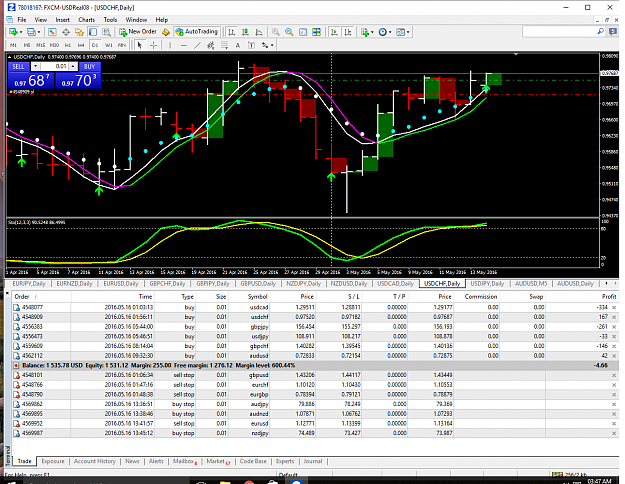
Task: Launch MetaEditor yellow book icon
Action: (x=166, y=32)
